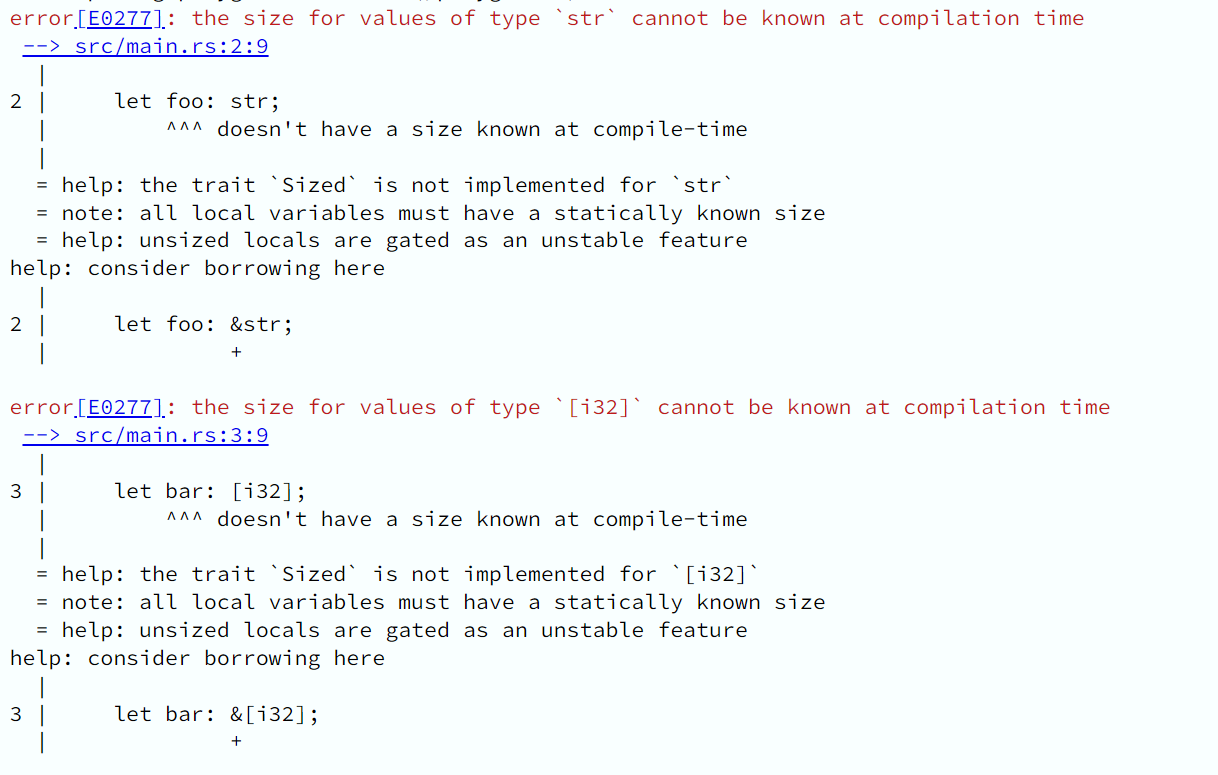Click the plus marker under '&[i32]'

pos(236,741)
